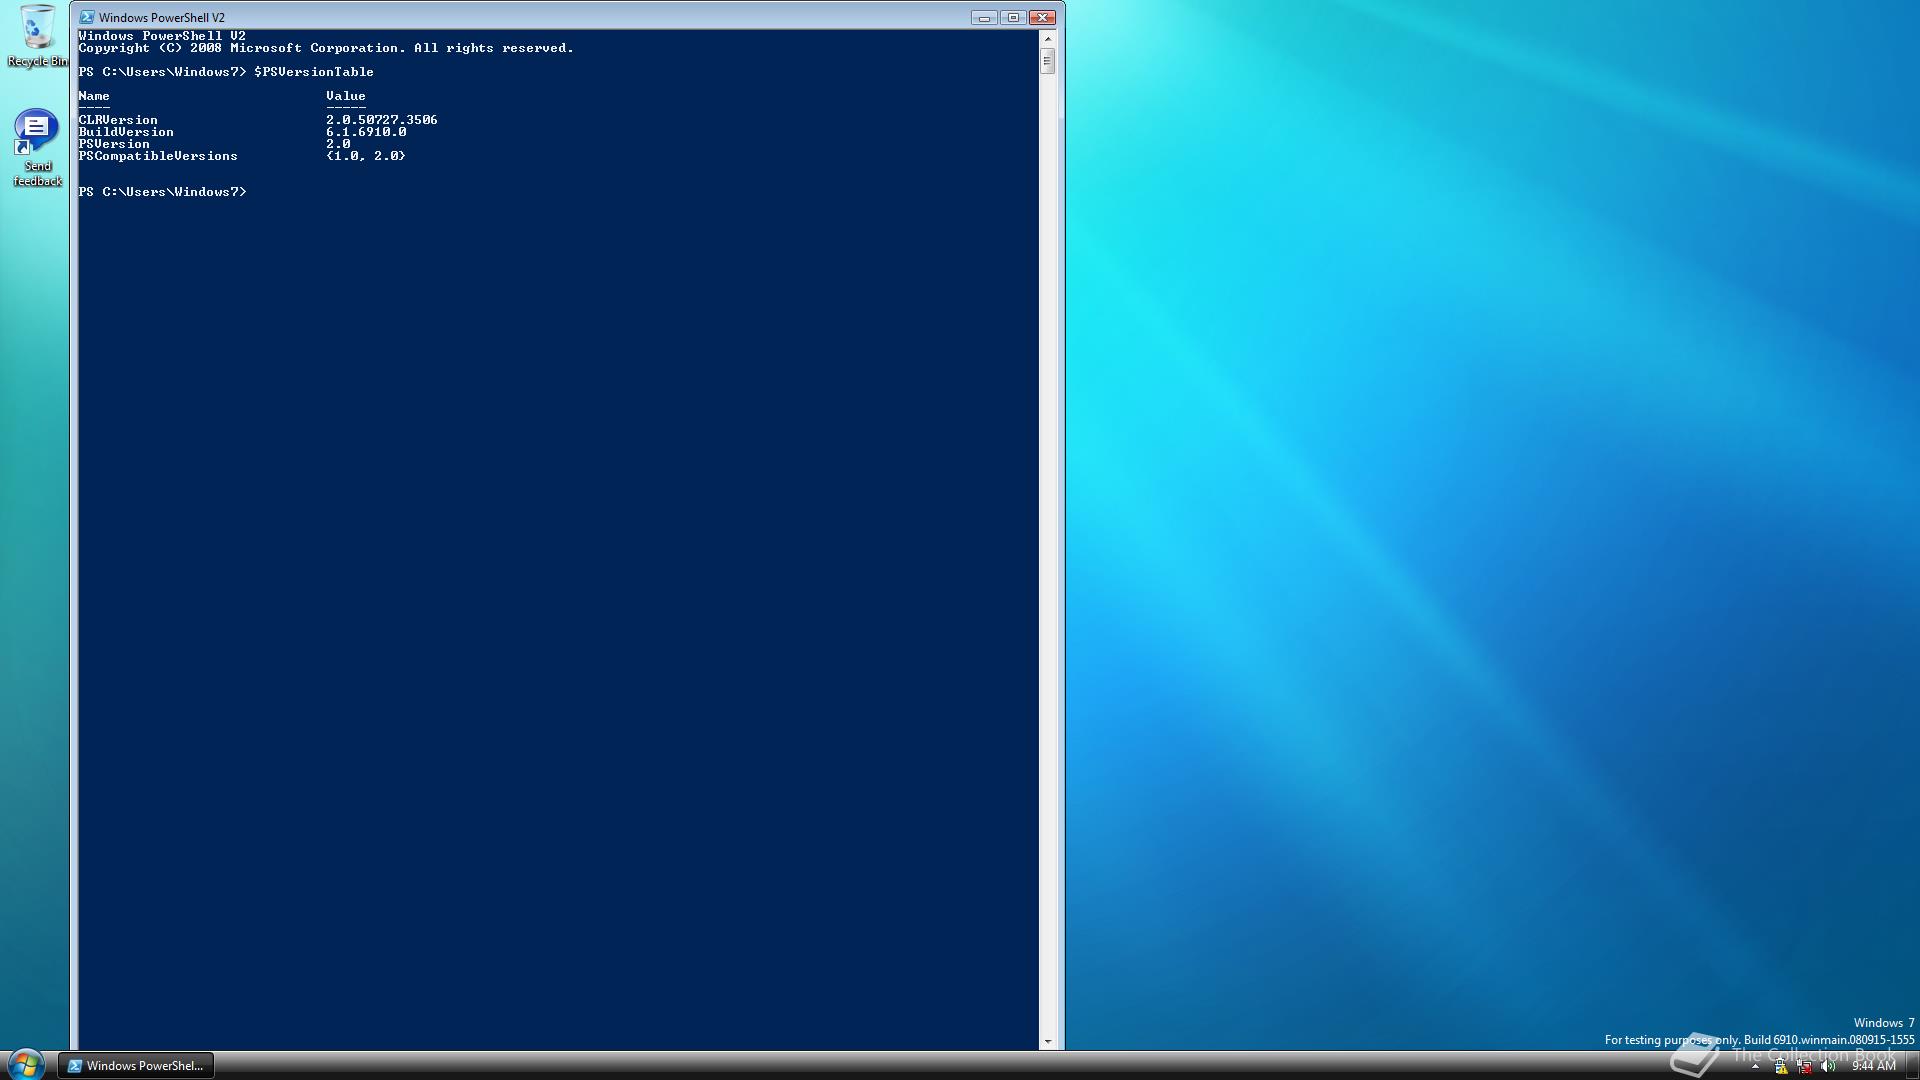Click the value '6.1.6910.0'
Viewport: 1920px width, 1080px height.
pyautogui.click(x=366, y=132)
